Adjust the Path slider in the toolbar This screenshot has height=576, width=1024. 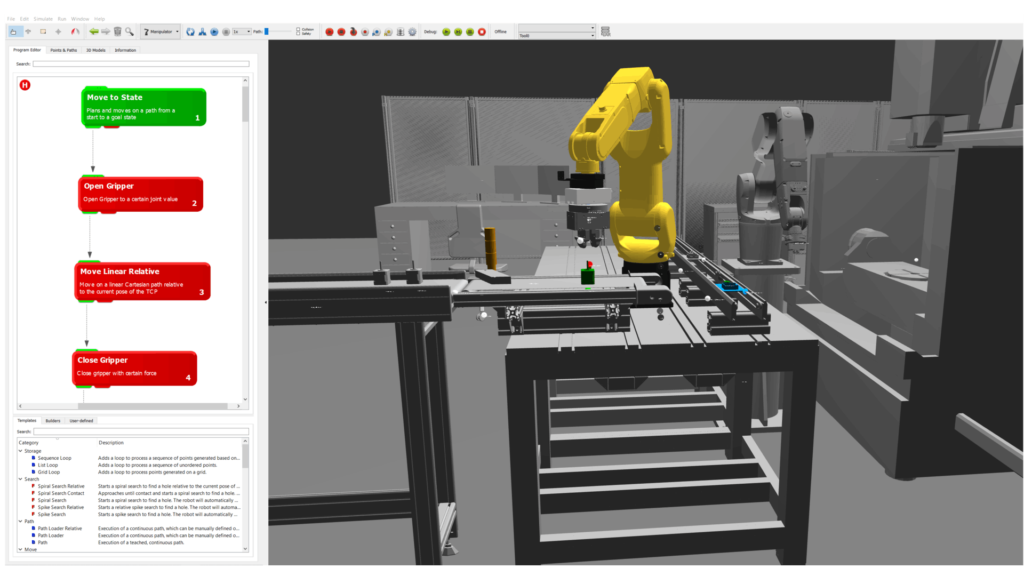[266, 31]
